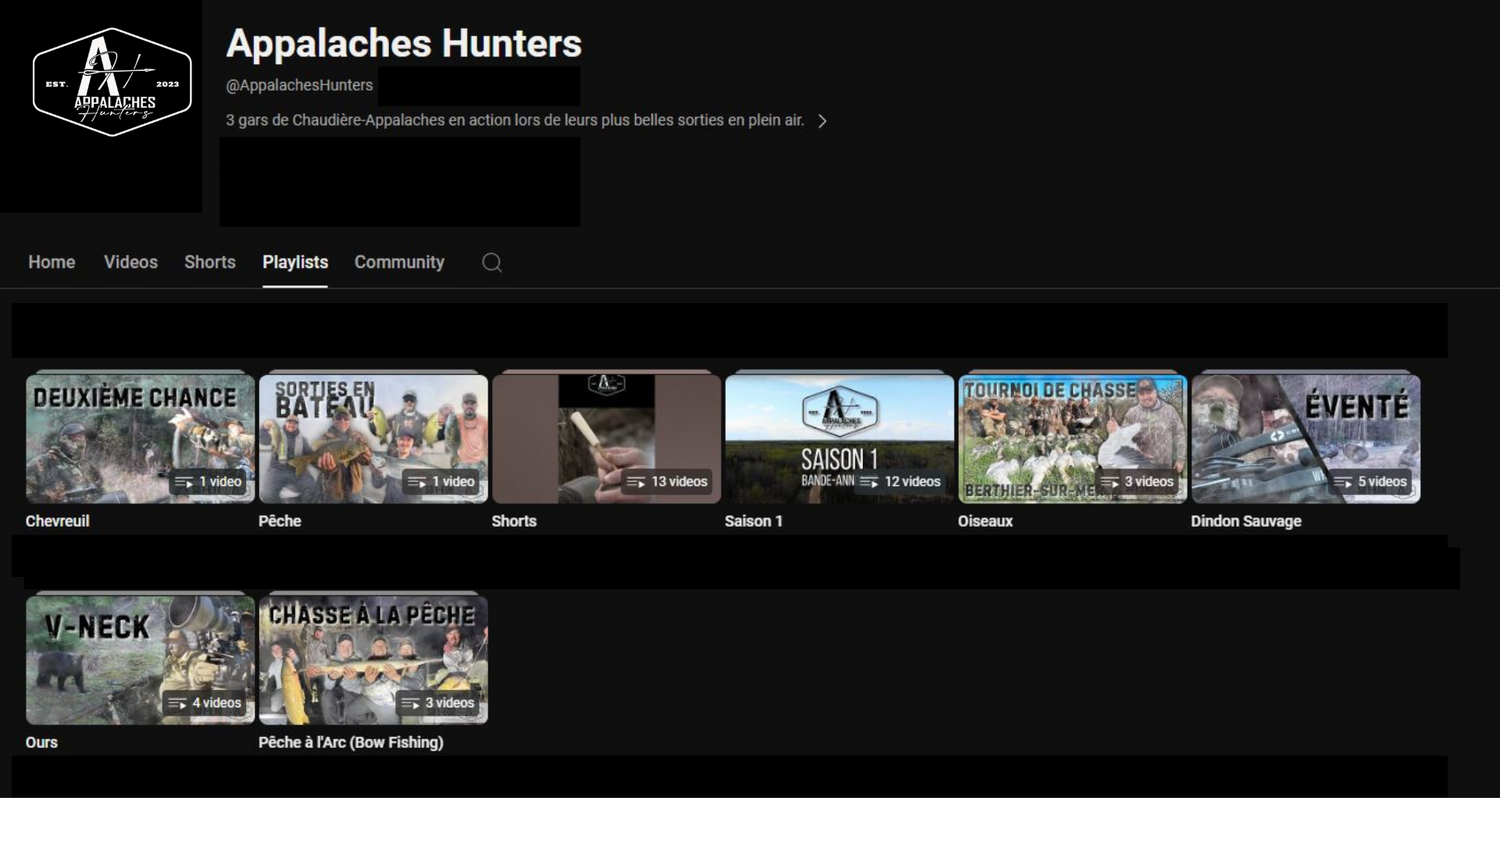Open the Tournoi de Chasse thumbnail

[x=1072, y=438]
